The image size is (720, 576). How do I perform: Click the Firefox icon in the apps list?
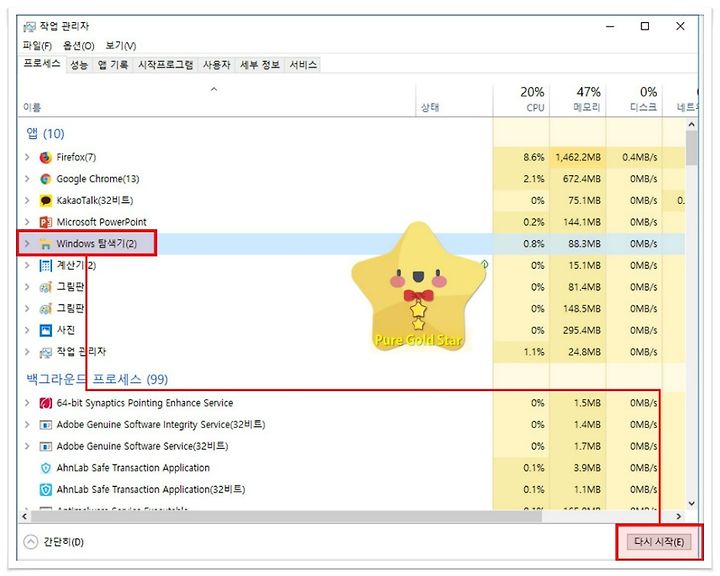[45, 158]
